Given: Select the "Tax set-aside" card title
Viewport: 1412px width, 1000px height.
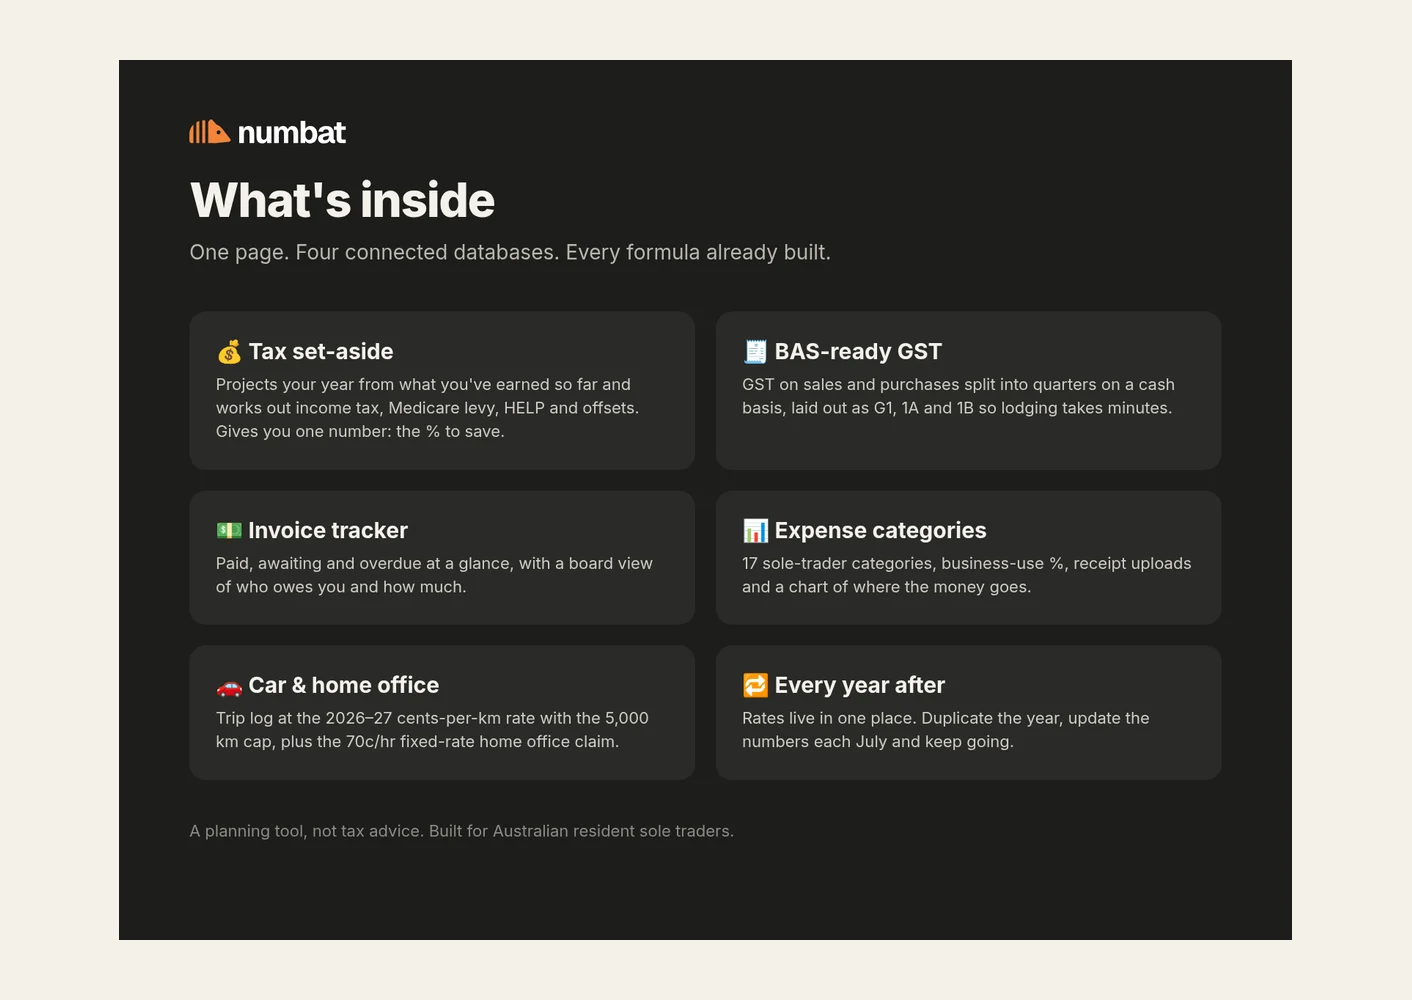Looking at the screenshot, I should point(321,352).
